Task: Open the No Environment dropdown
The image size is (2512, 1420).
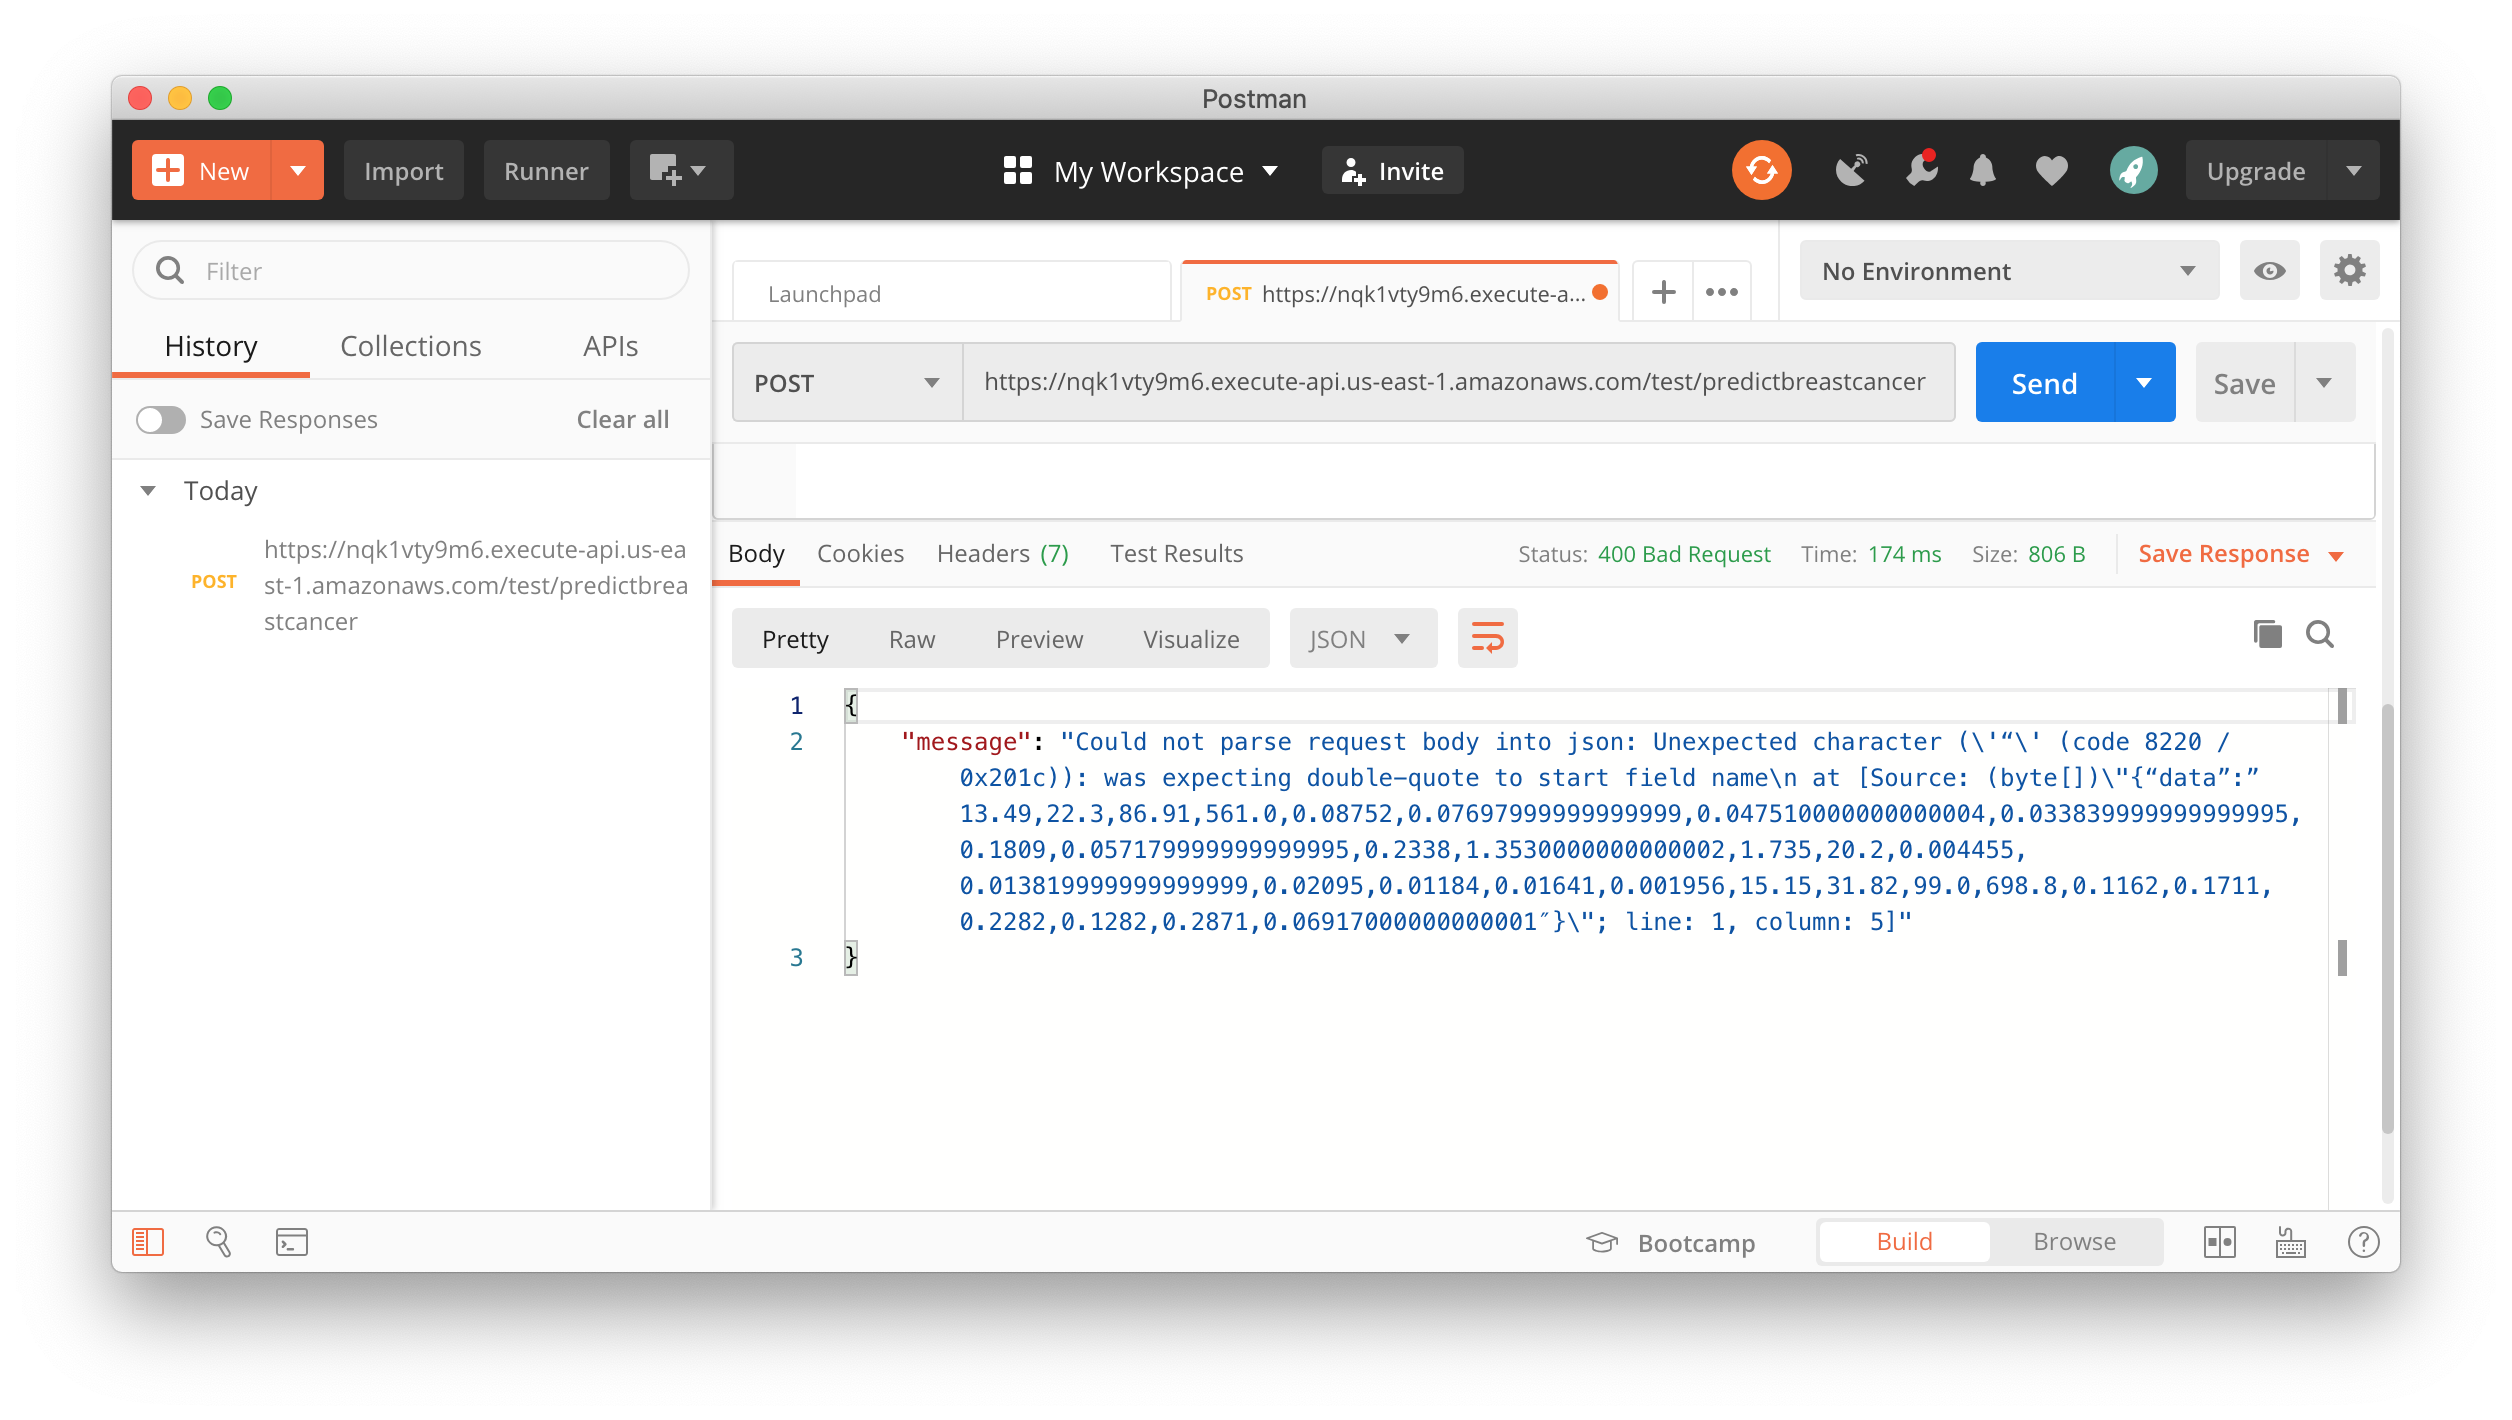Action: click(x=2009, y=270)
